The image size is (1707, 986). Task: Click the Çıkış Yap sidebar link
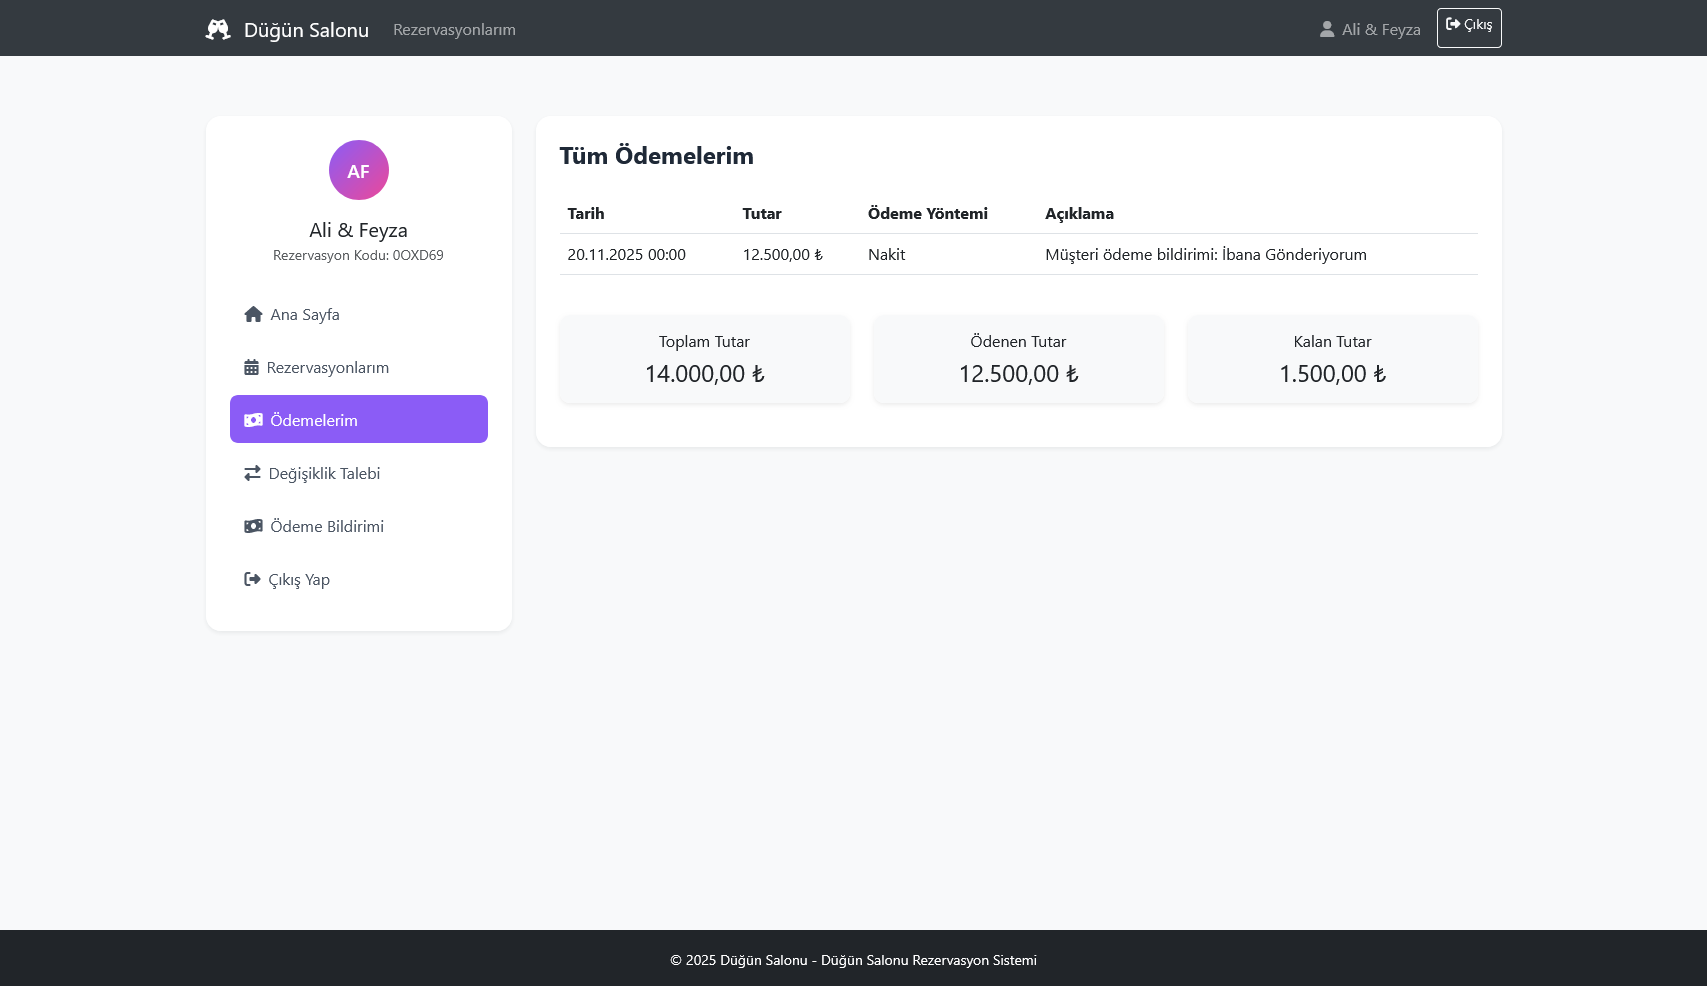(299, 579)
